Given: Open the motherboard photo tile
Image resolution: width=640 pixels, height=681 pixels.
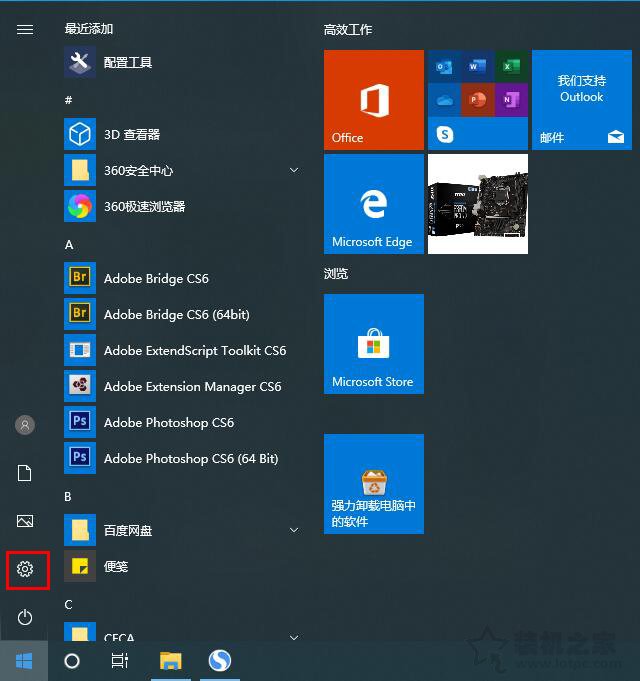Looking at the screenshot, I should pos(477,204).
